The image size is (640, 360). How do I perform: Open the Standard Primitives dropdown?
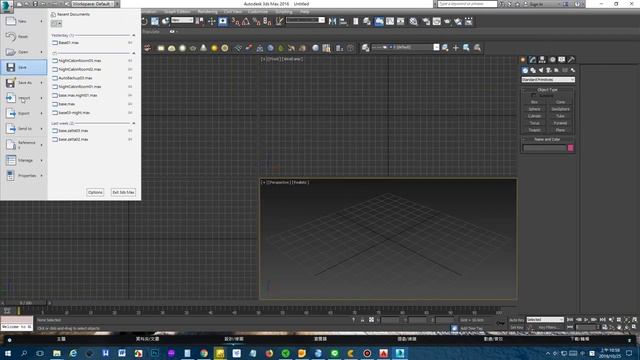(548, 80)
